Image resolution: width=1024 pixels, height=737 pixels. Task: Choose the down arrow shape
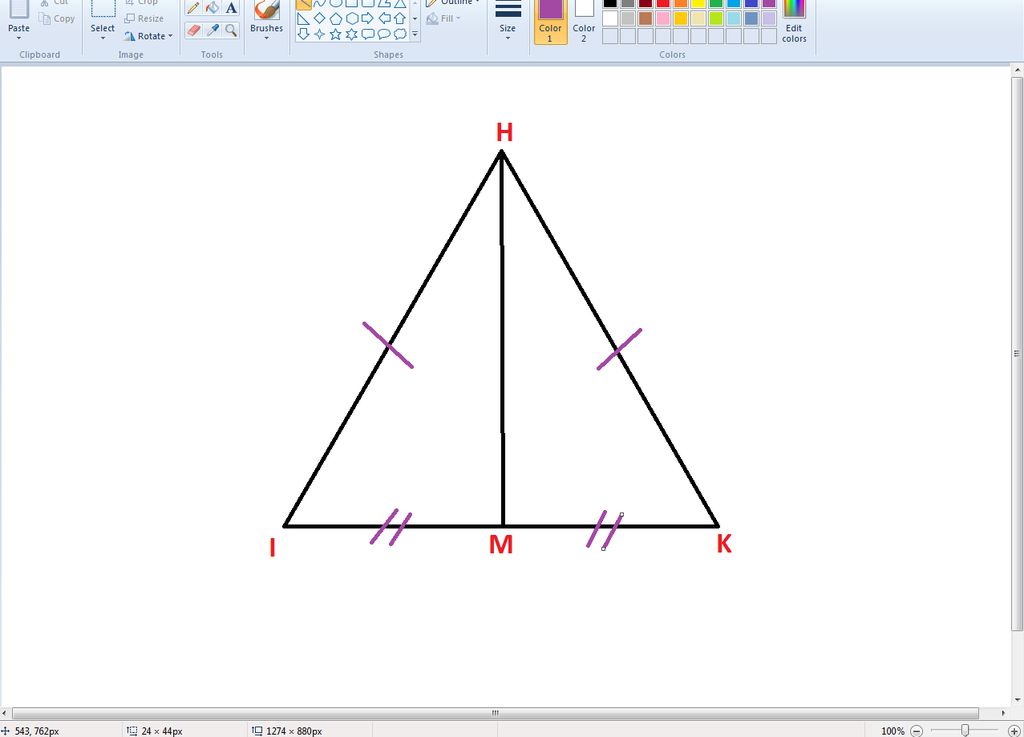click(304, 34)
